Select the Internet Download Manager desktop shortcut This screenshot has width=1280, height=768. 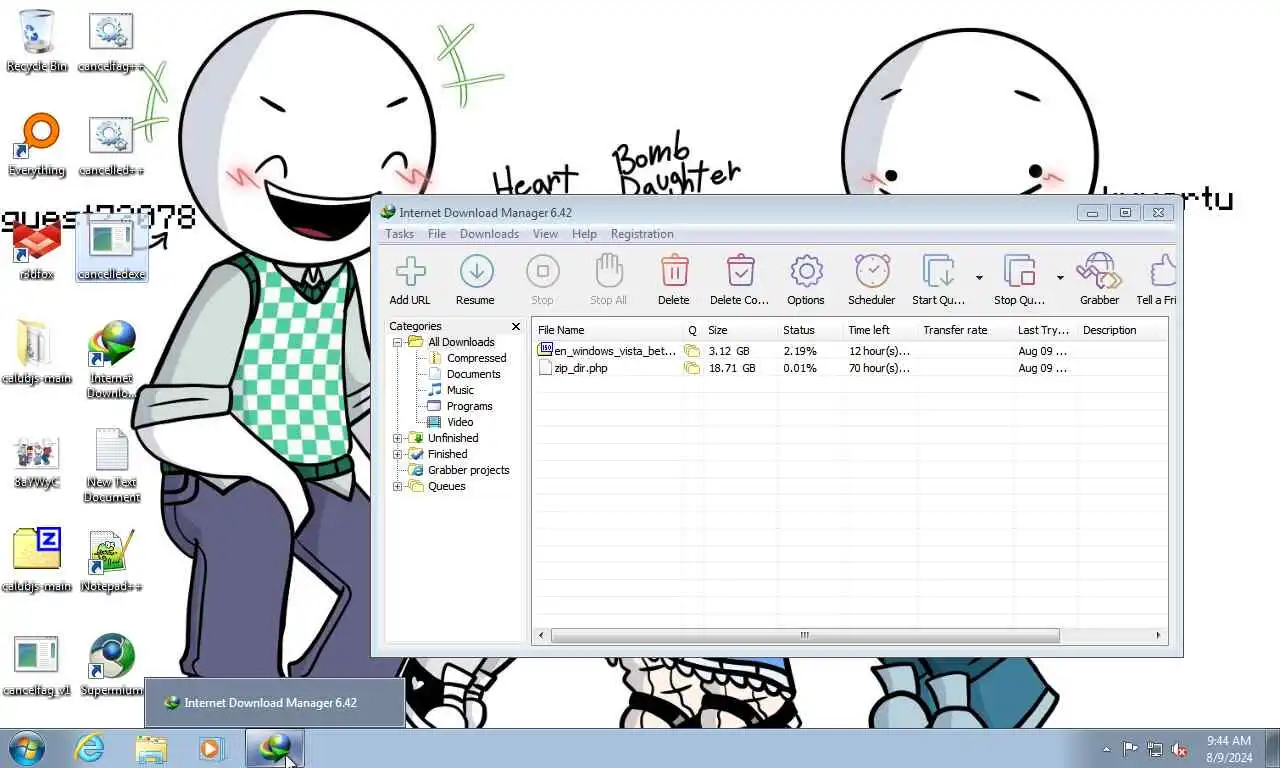coord(112,358)
